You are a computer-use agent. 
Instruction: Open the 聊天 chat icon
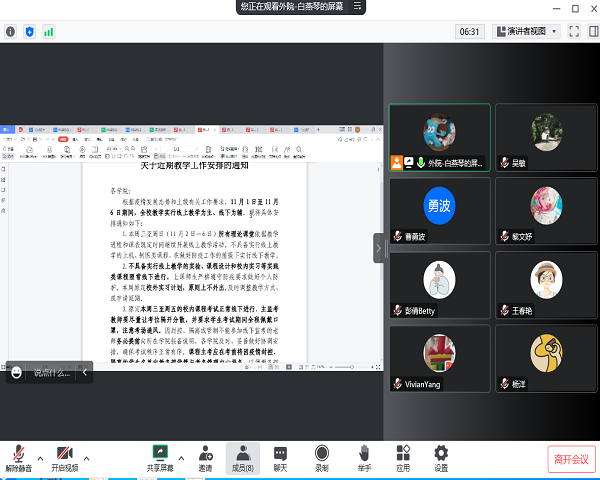[281, 452]
